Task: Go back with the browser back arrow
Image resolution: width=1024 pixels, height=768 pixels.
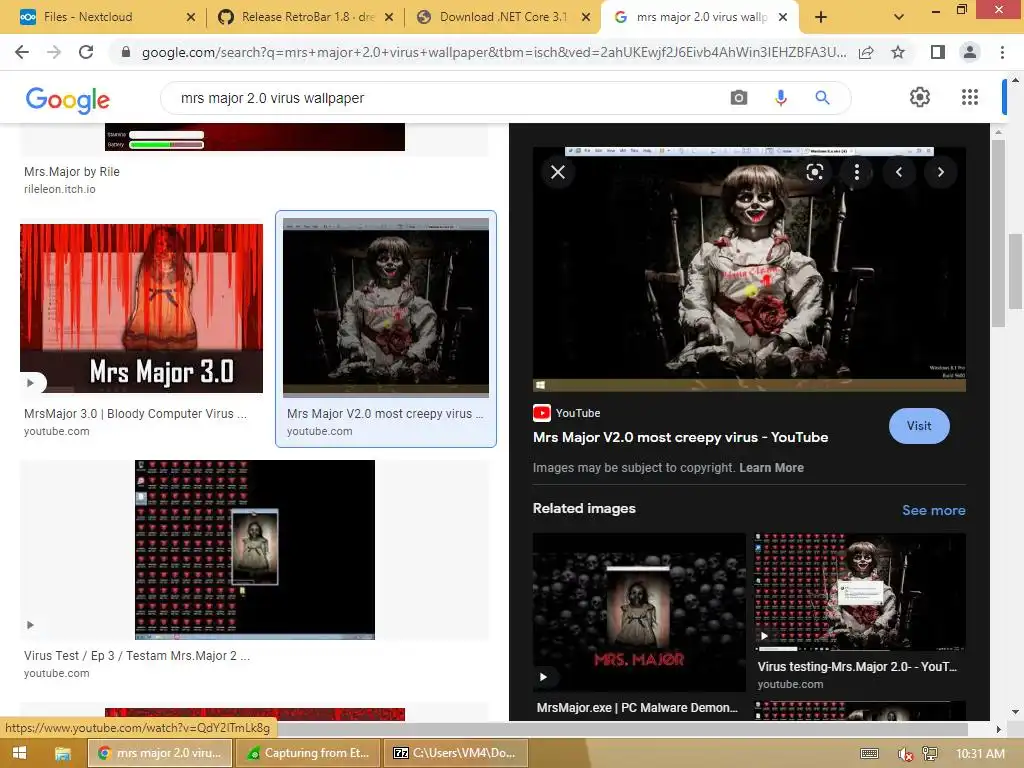Action: tap(22, 52)
